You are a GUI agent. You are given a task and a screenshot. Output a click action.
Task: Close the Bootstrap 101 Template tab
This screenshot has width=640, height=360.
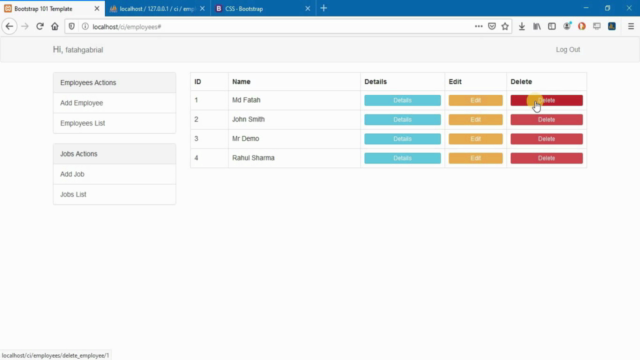pyautogui.click(x=97, y=8)
